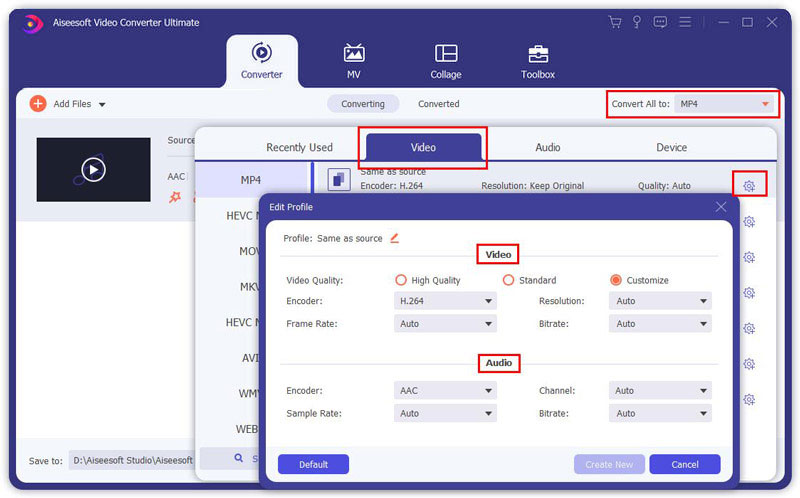800x498 pixels.
Task: Open the Audio format tab
Action: tap(547, 147)
